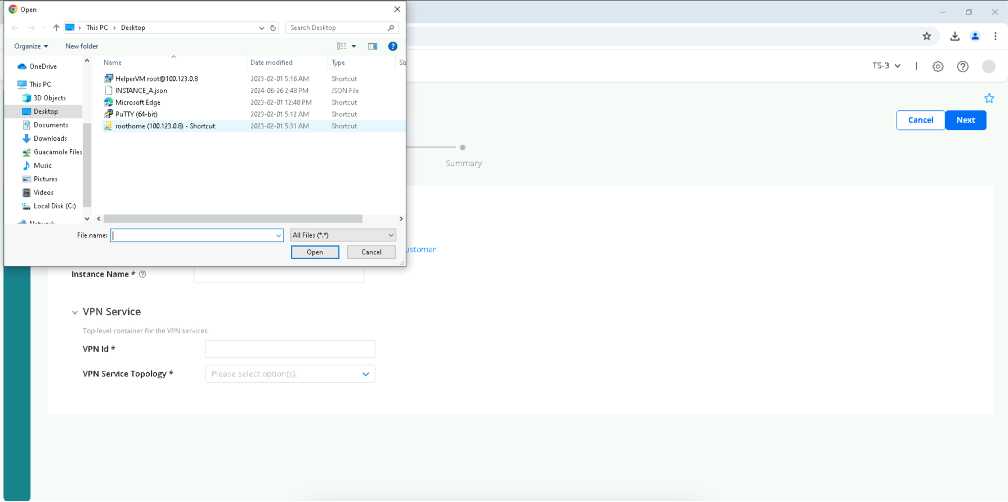Collapse the VPN Service section
1008x502 pixels.
(x=75, y=312)
